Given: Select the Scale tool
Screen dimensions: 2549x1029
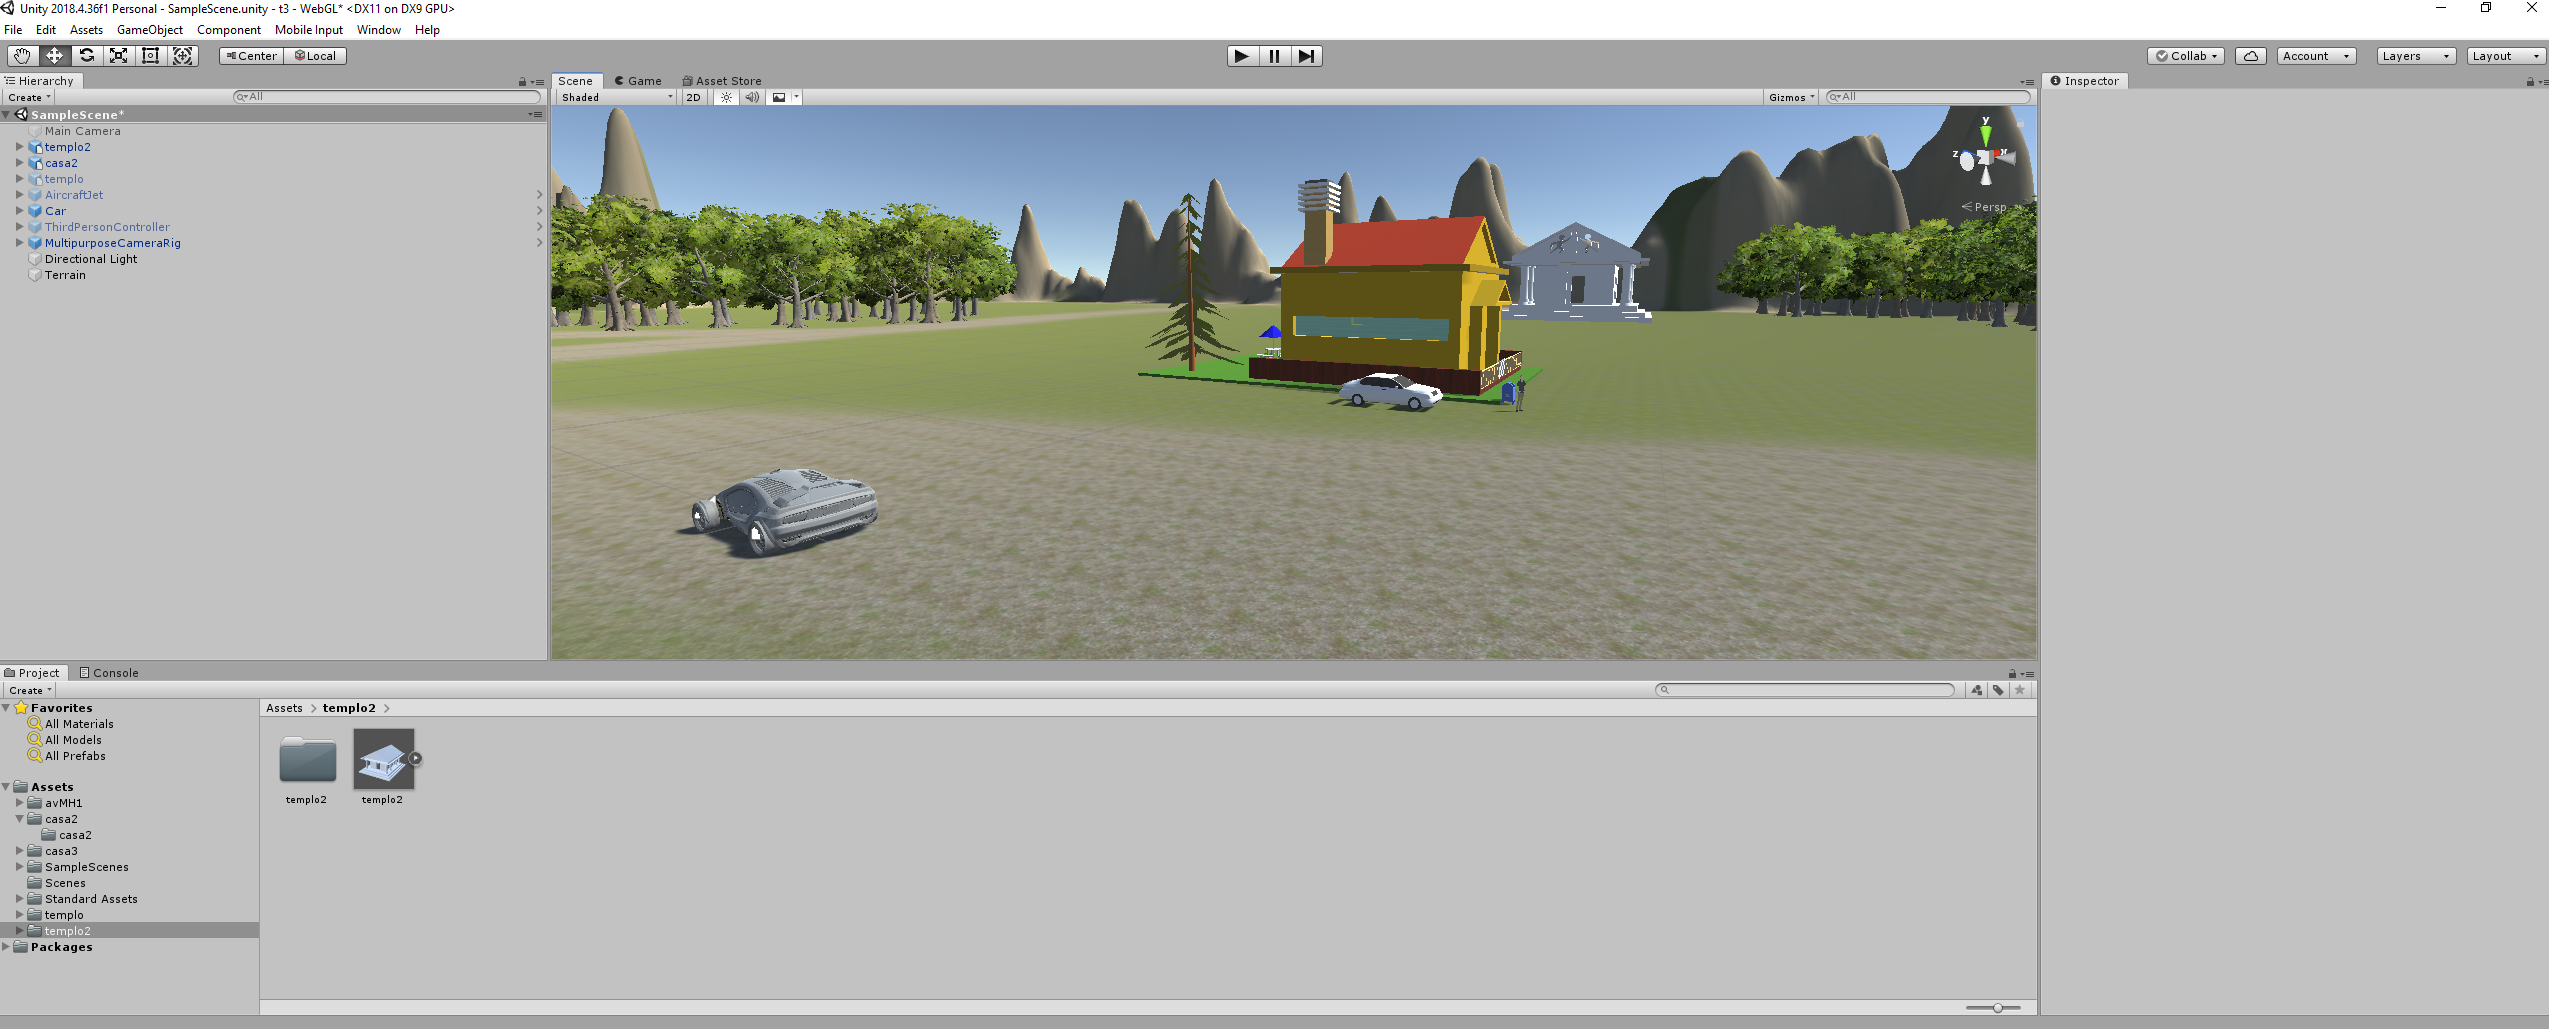Looking at the screenshot, I should [118, 56].
